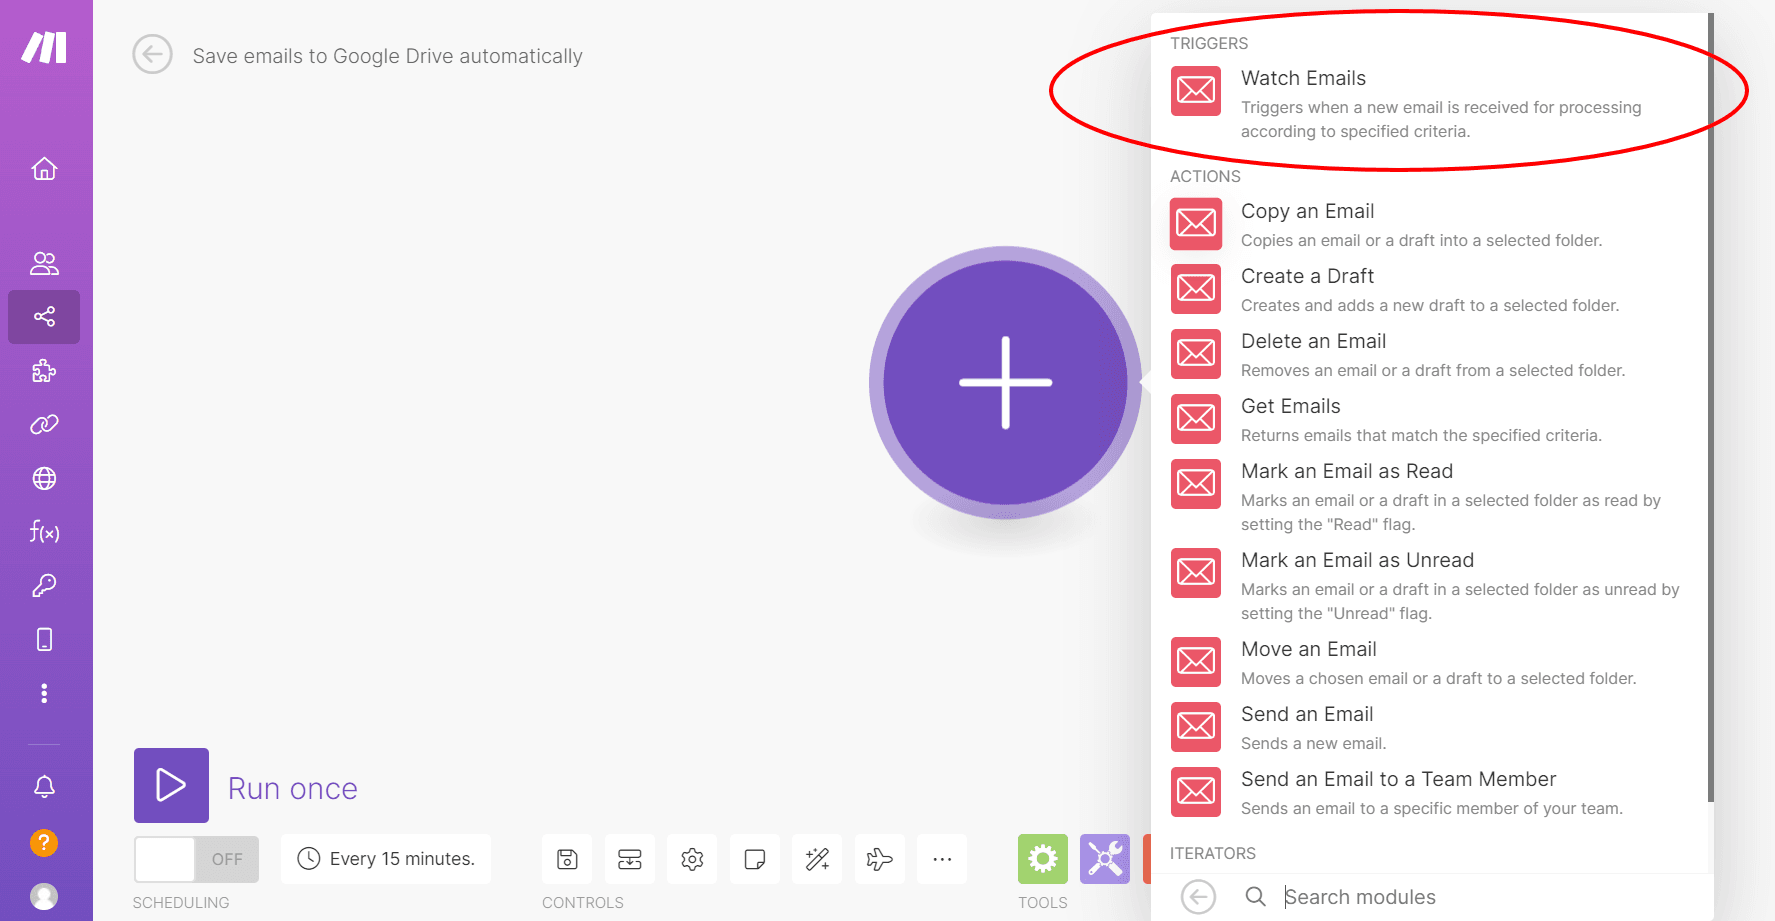Select the Keys icon in the sidebar
The width and height of the screenshot is (1775, 921).
click(x=44, y=585)
